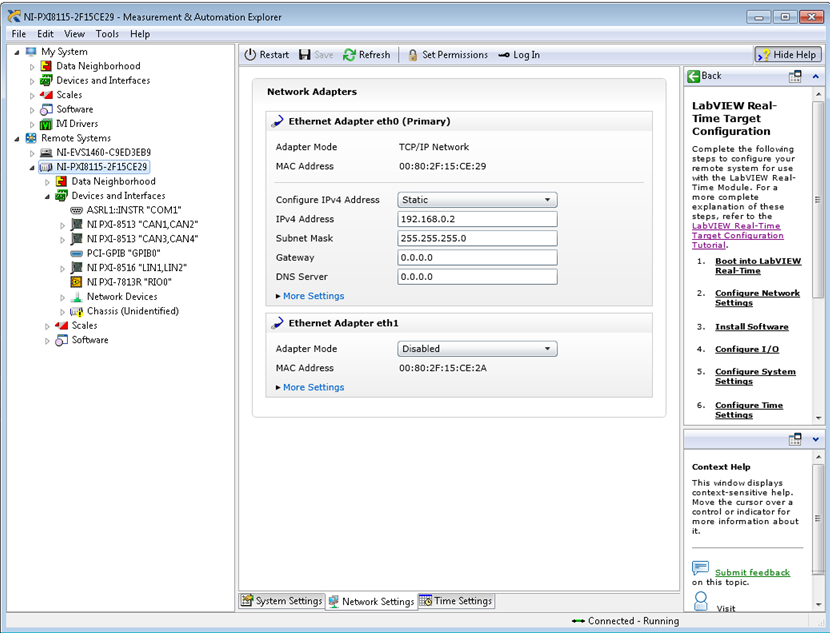The height and width of the screenshot is (633, 830).
Task: Click the NI PXI-7813R RIO0 icon
Action: pos(77,282)
